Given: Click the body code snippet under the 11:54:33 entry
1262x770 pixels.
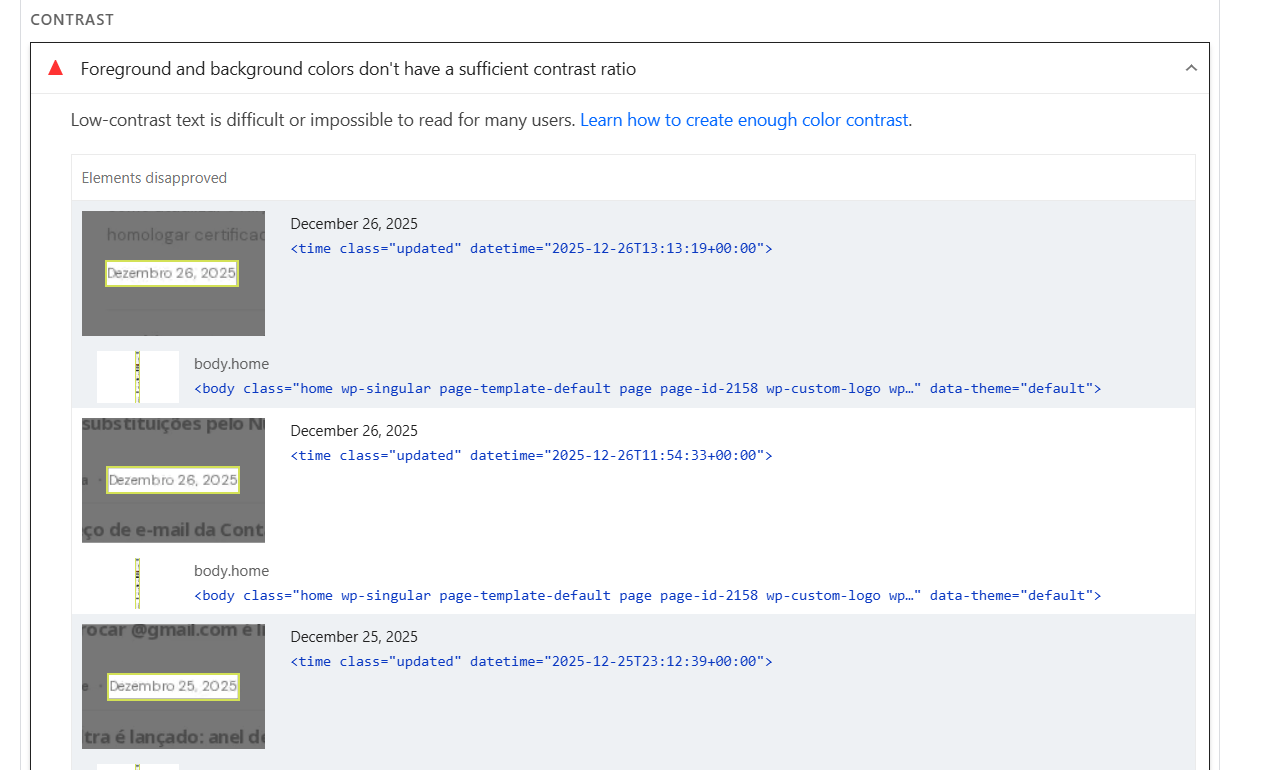Looking at the screenshot, I should [x=647, y=595].
